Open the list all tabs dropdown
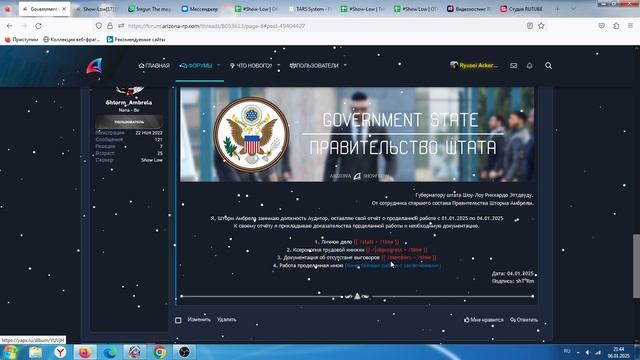The height and width of the screenshot is (360, 640). coord(573,9)
